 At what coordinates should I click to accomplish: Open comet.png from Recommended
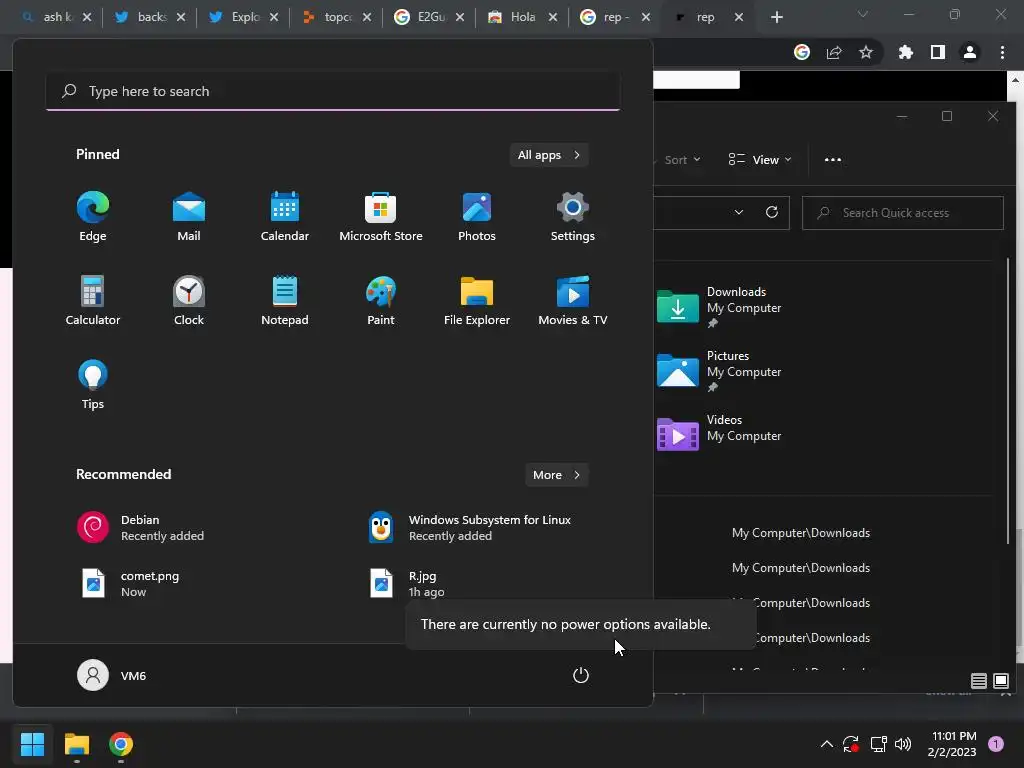click(130, 584)
